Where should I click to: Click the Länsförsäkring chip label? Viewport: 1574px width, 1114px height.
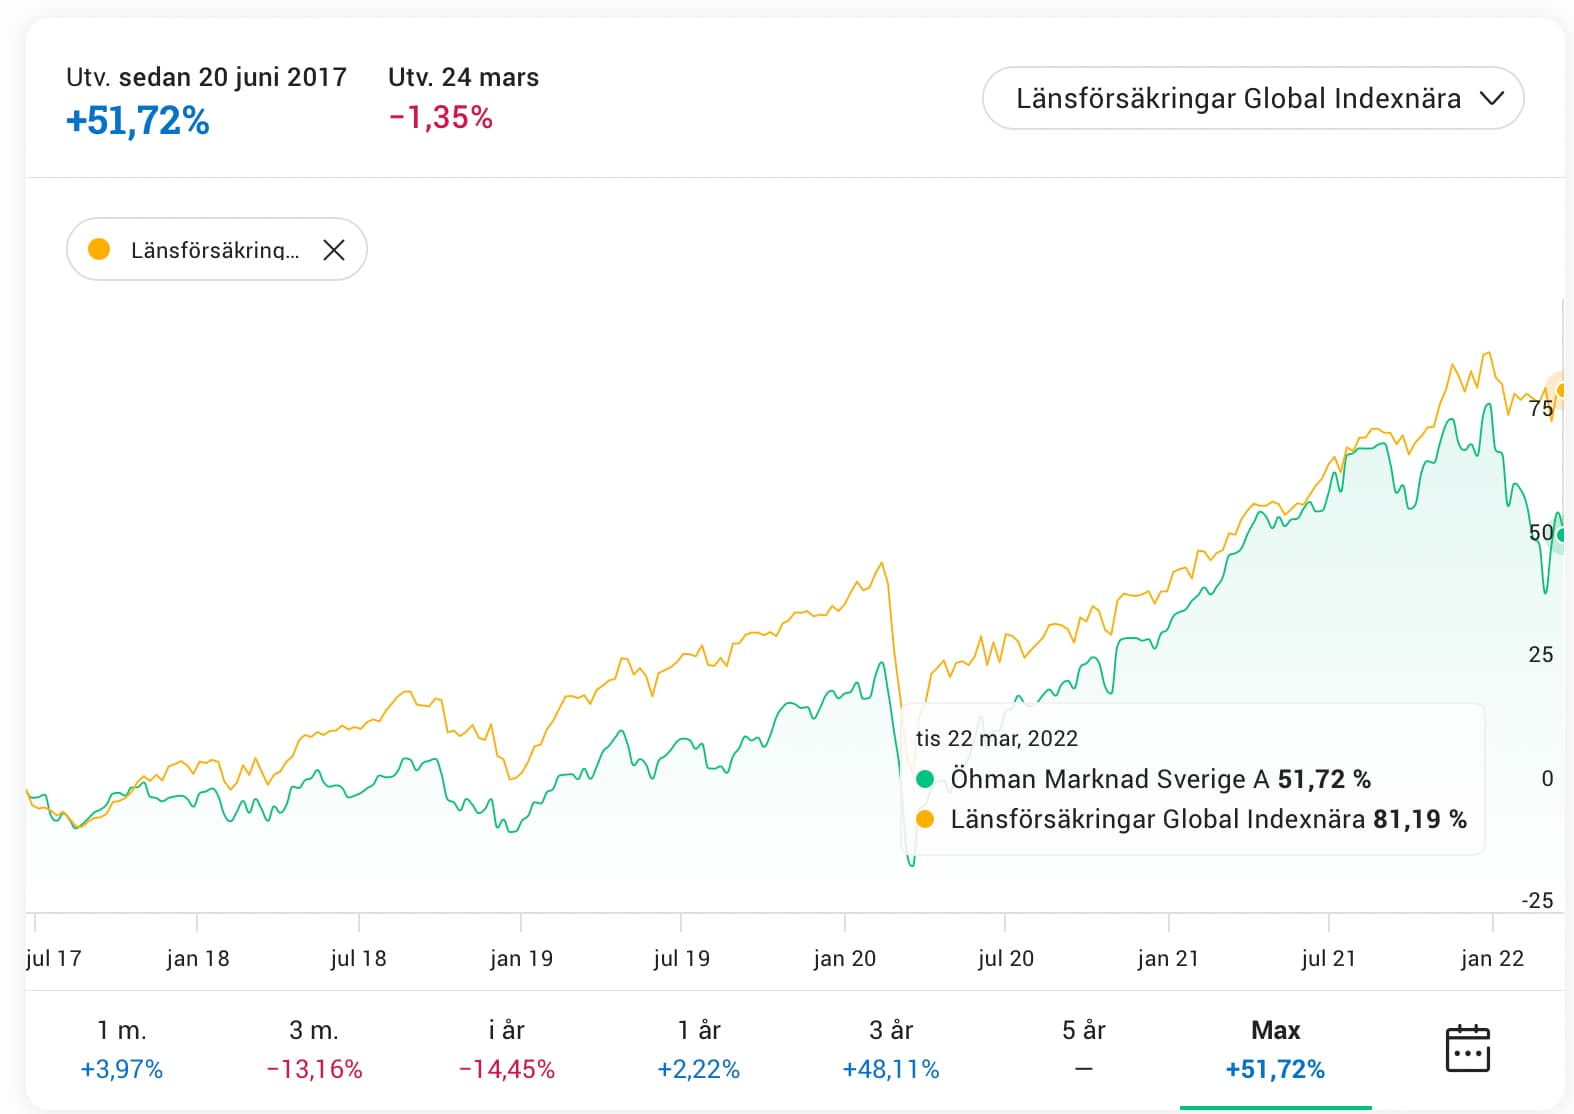pyautogui.click(x=215, y=250)
